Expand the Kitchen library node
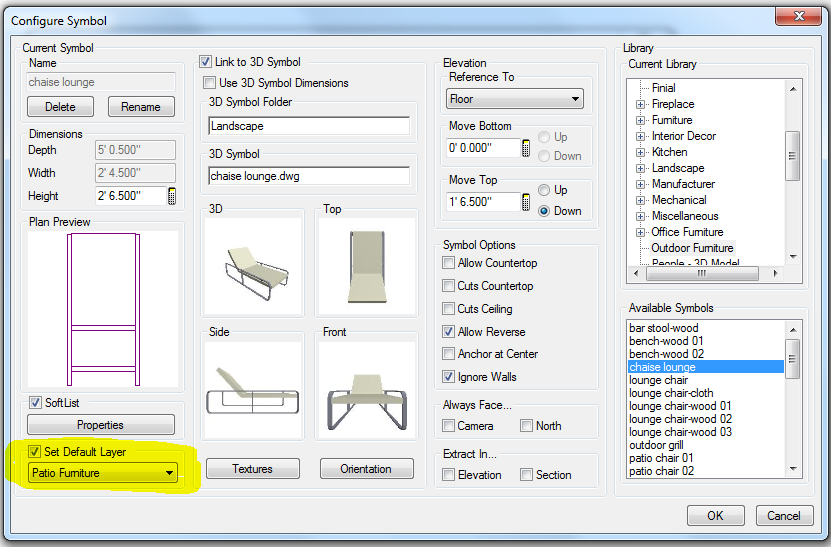Image resolution: width=831 pixels, height=547 pixels. coord(640,152)
